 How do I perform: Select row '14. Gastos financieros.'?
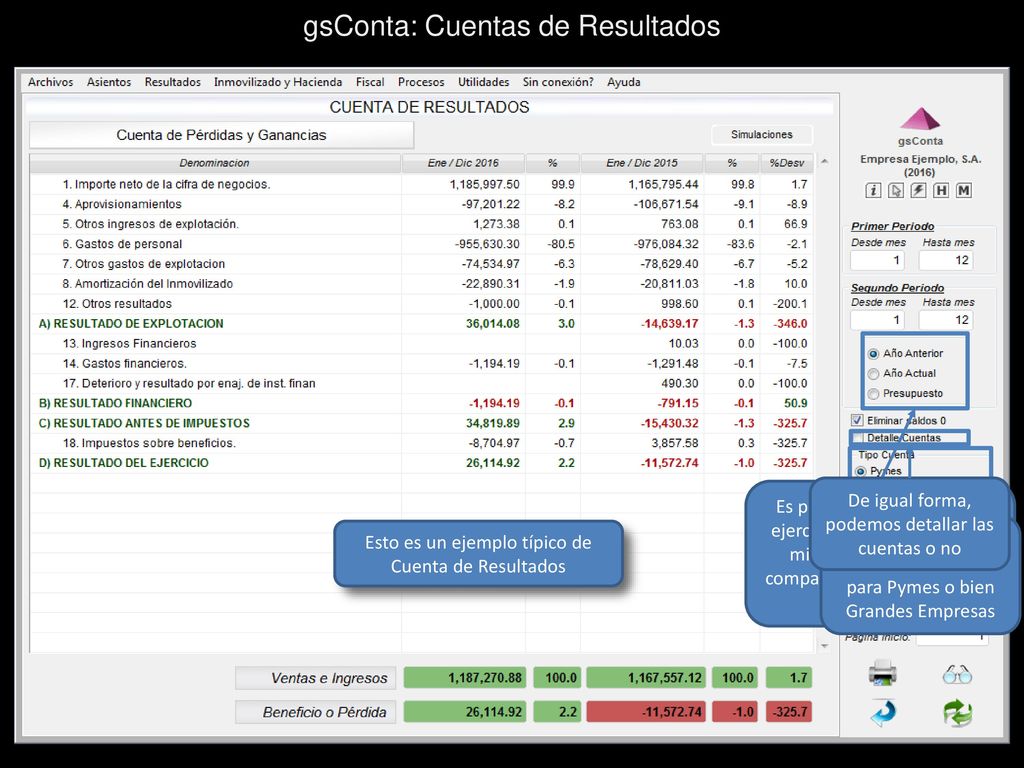421,364
